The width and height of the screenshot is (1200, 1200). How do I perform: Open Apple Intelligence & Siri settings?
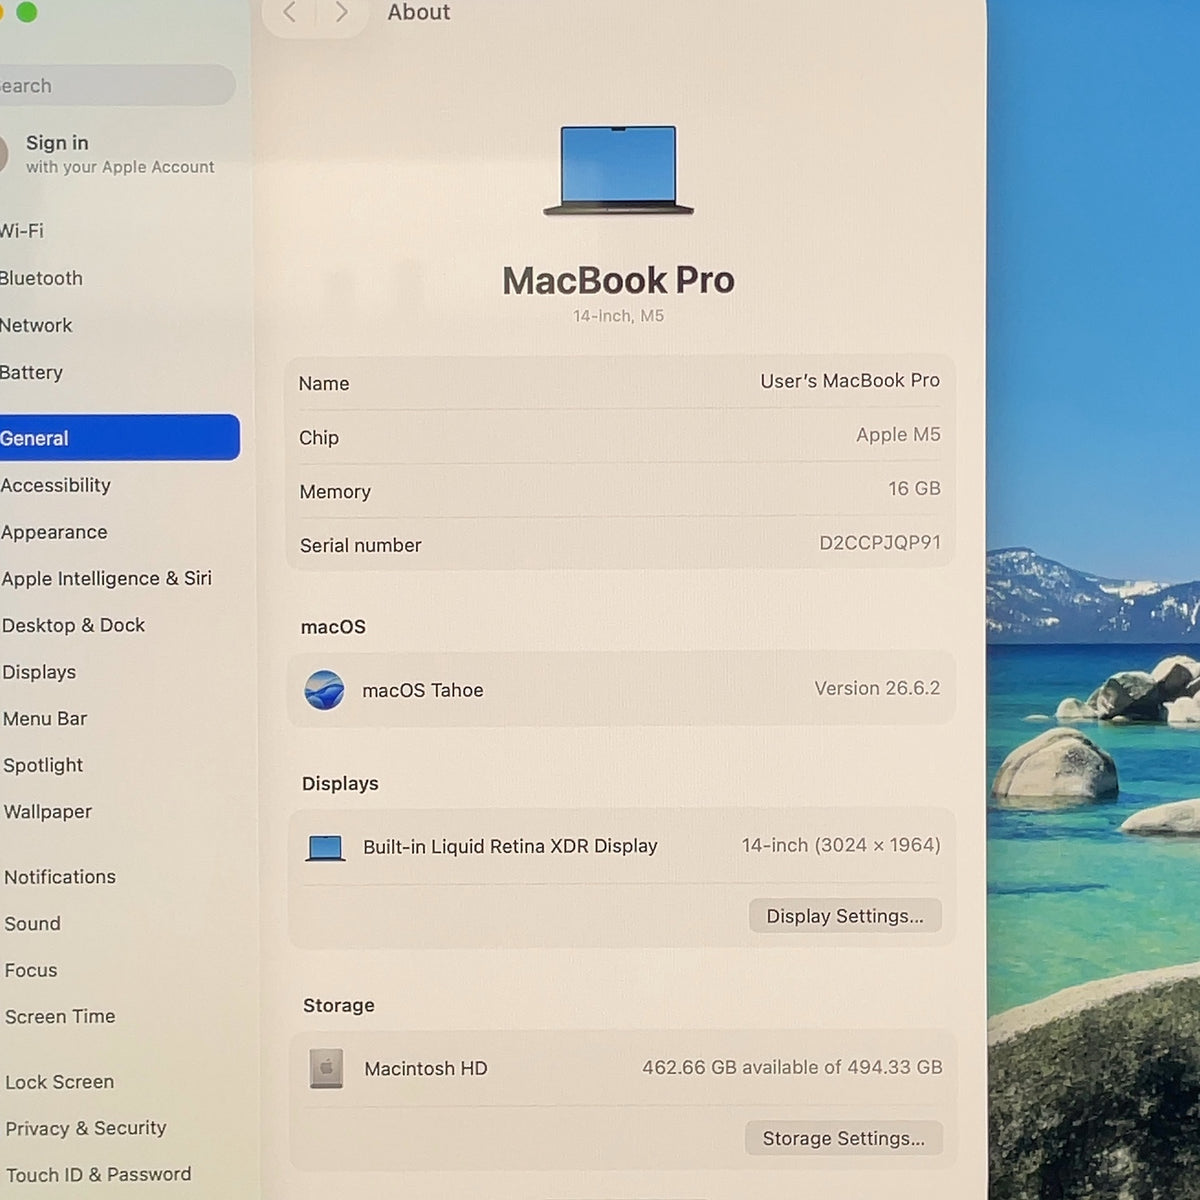coord(106,578)
